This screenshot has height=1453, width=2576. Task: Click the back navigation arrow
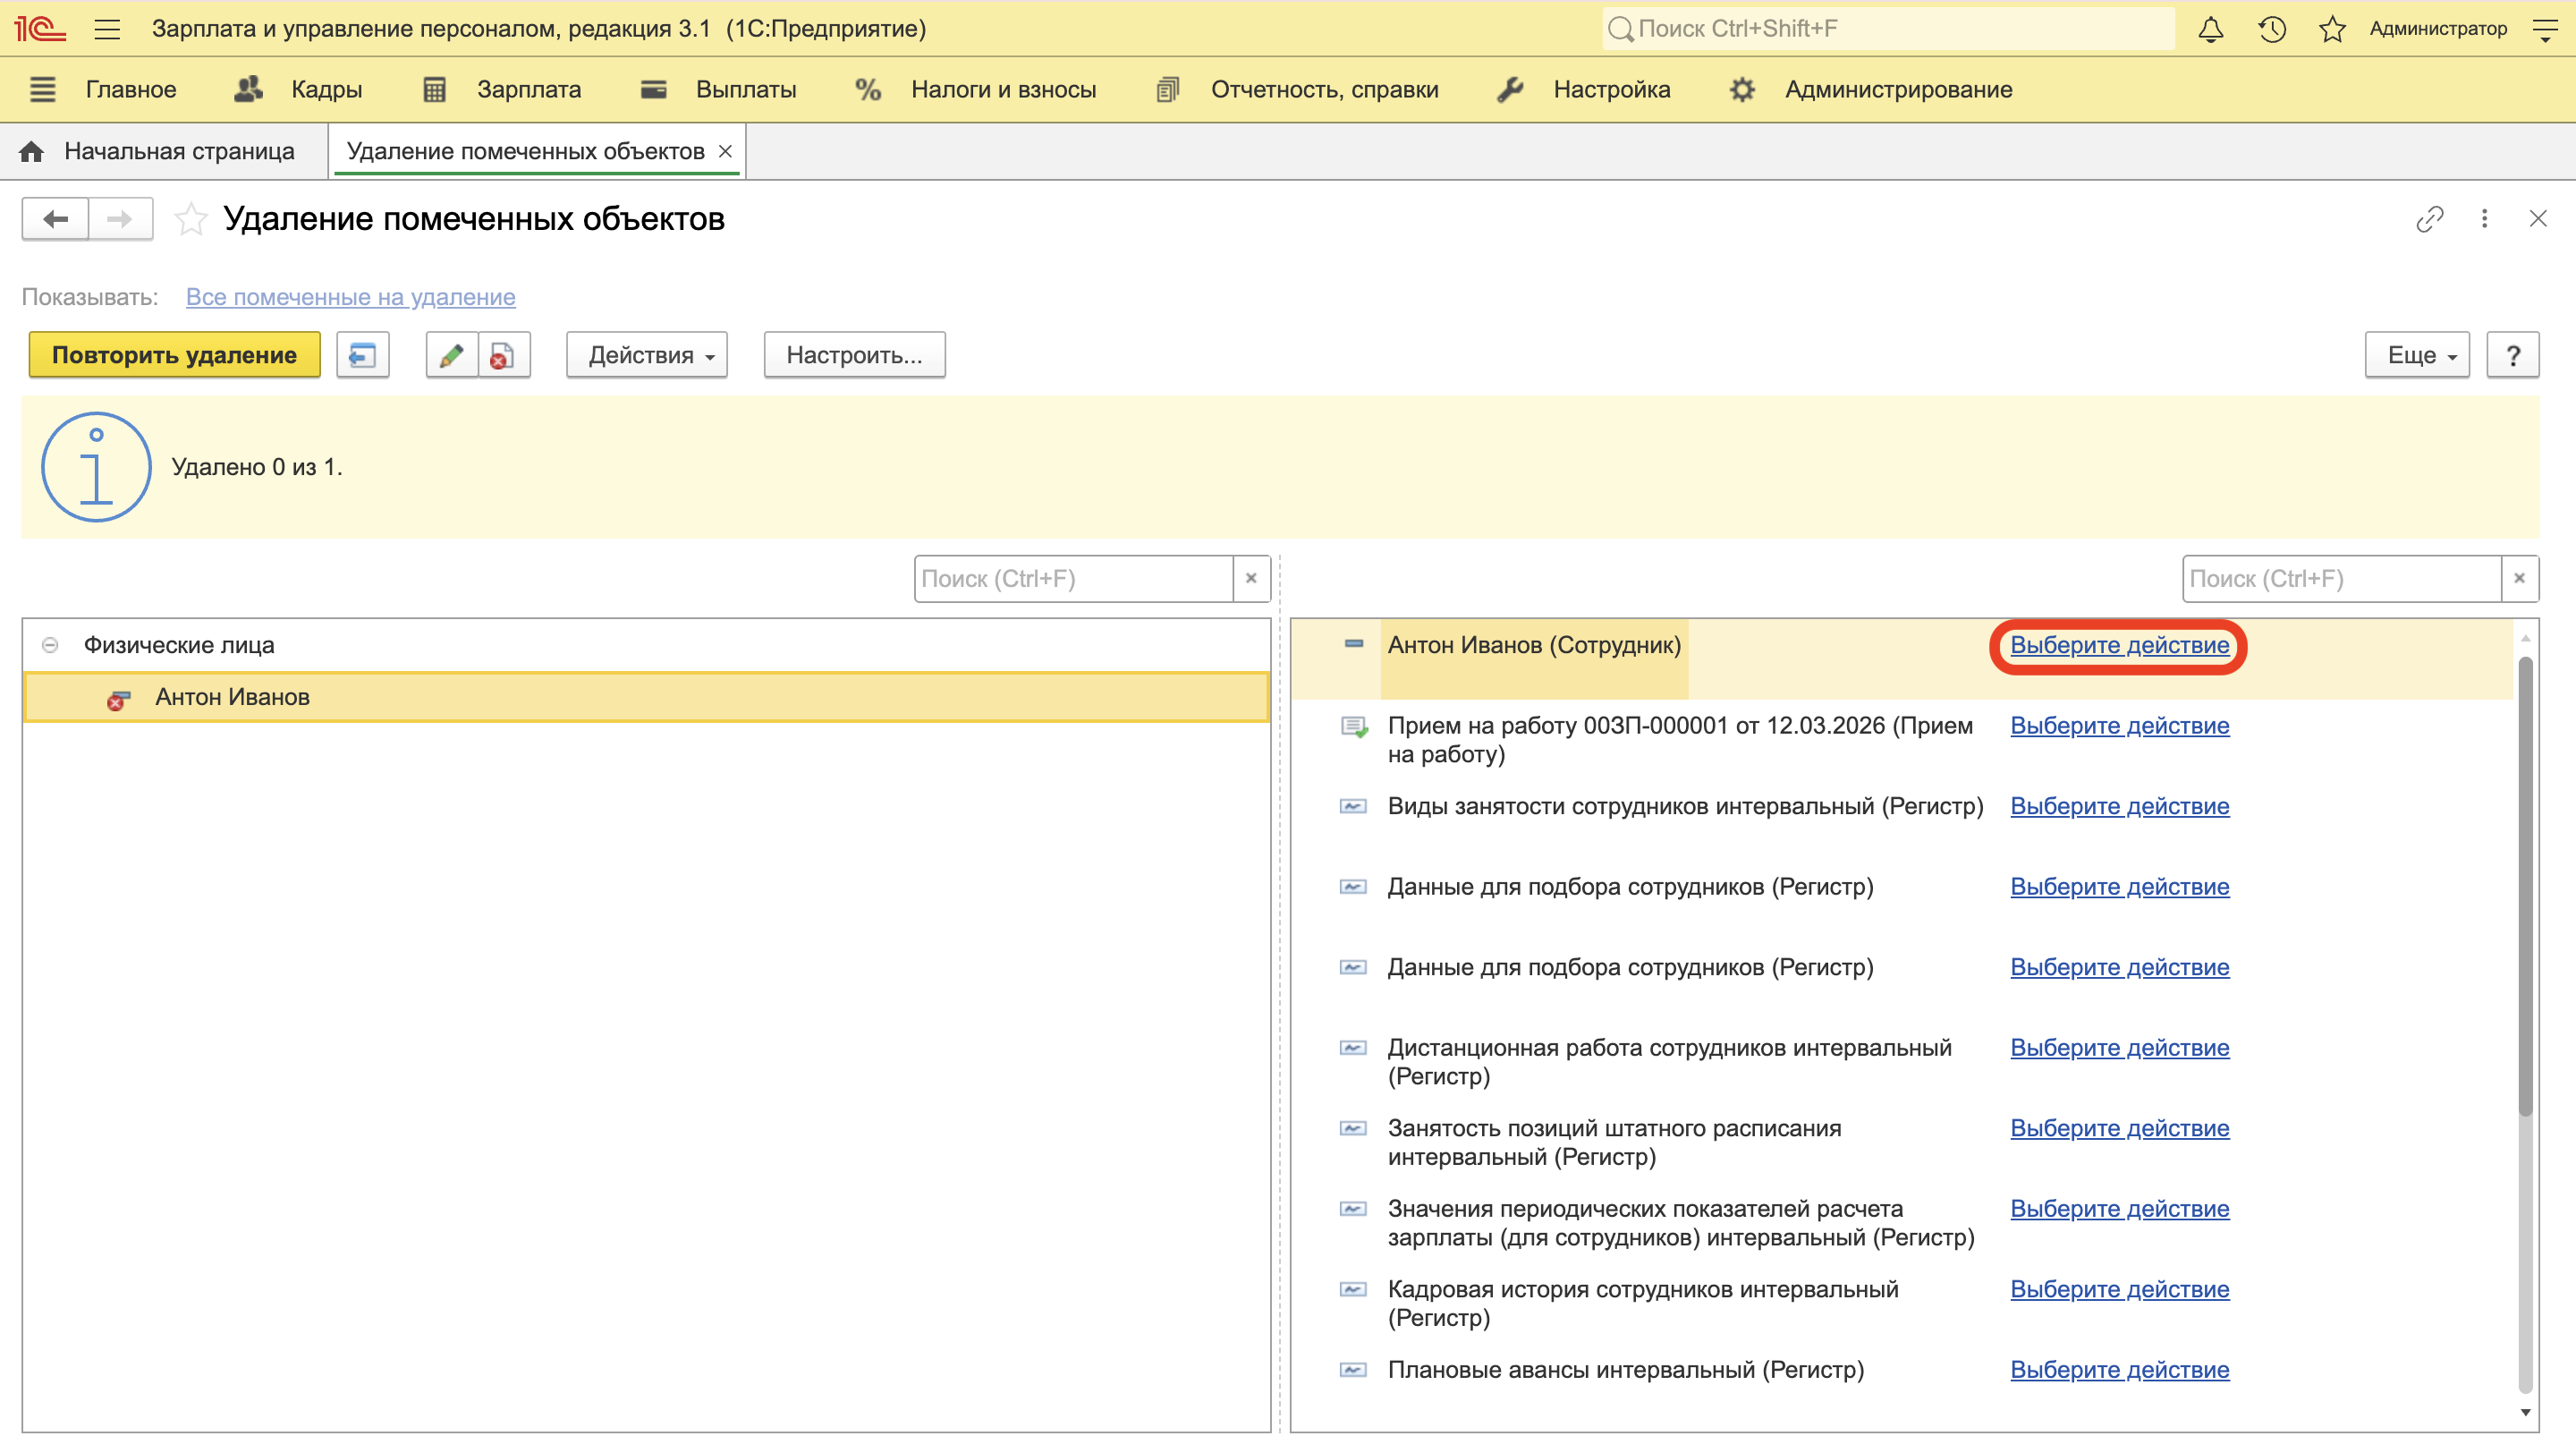56,219
